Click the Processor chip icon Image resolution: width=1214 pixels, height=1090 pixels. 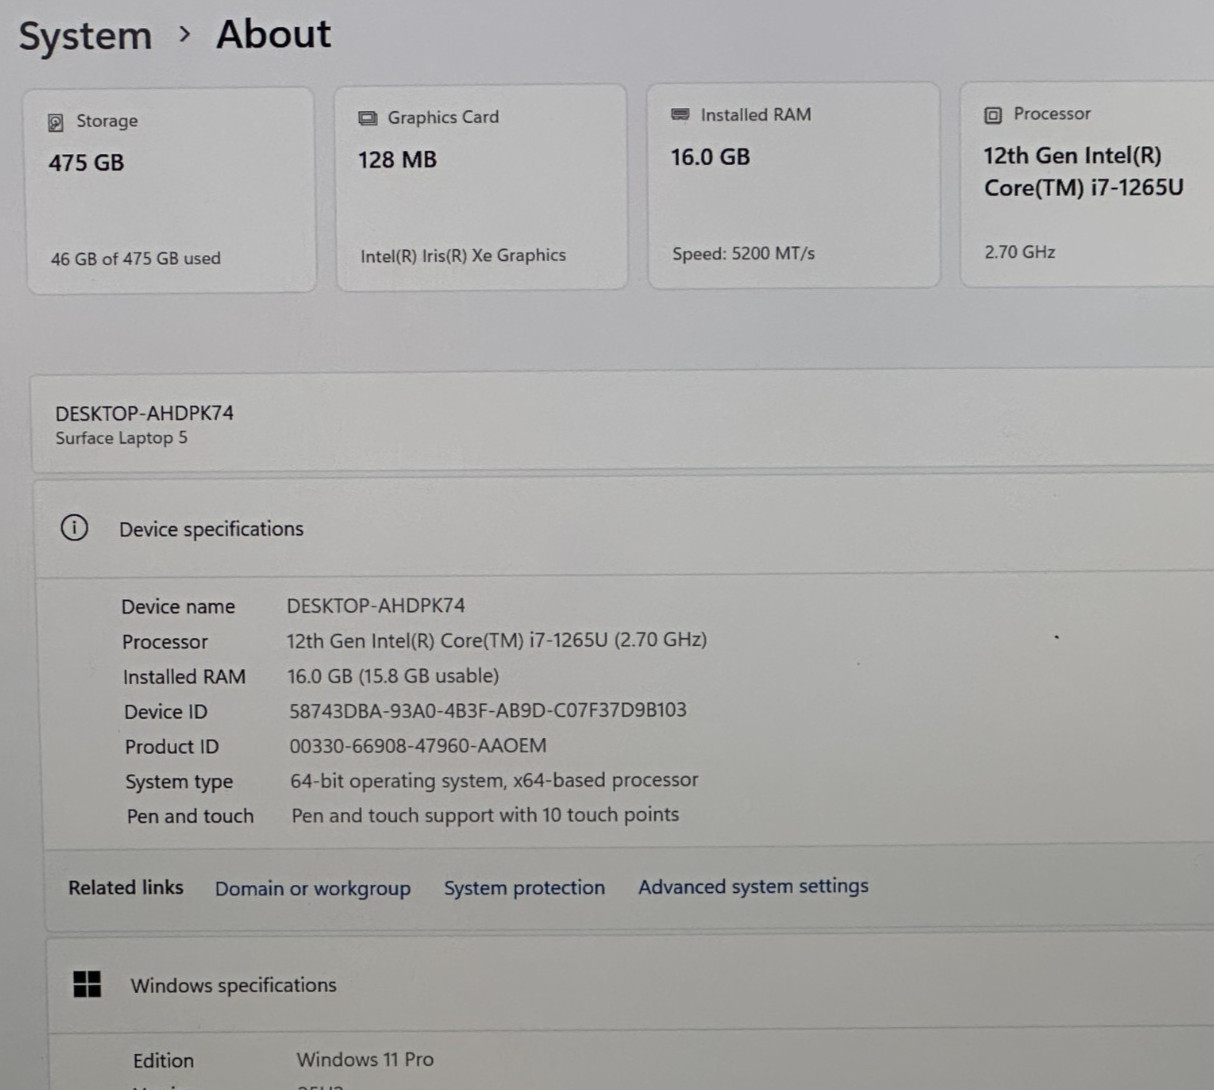pyautogui.click(x=993, y=115)
